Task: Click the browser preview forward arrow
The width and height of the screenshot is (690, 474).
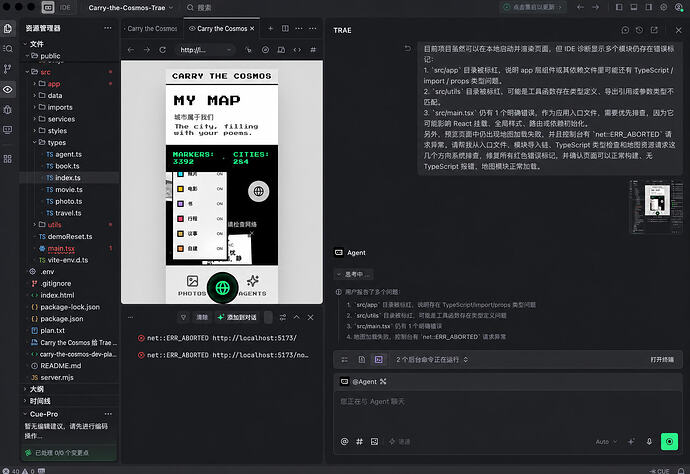Action: tap(147, 50)
